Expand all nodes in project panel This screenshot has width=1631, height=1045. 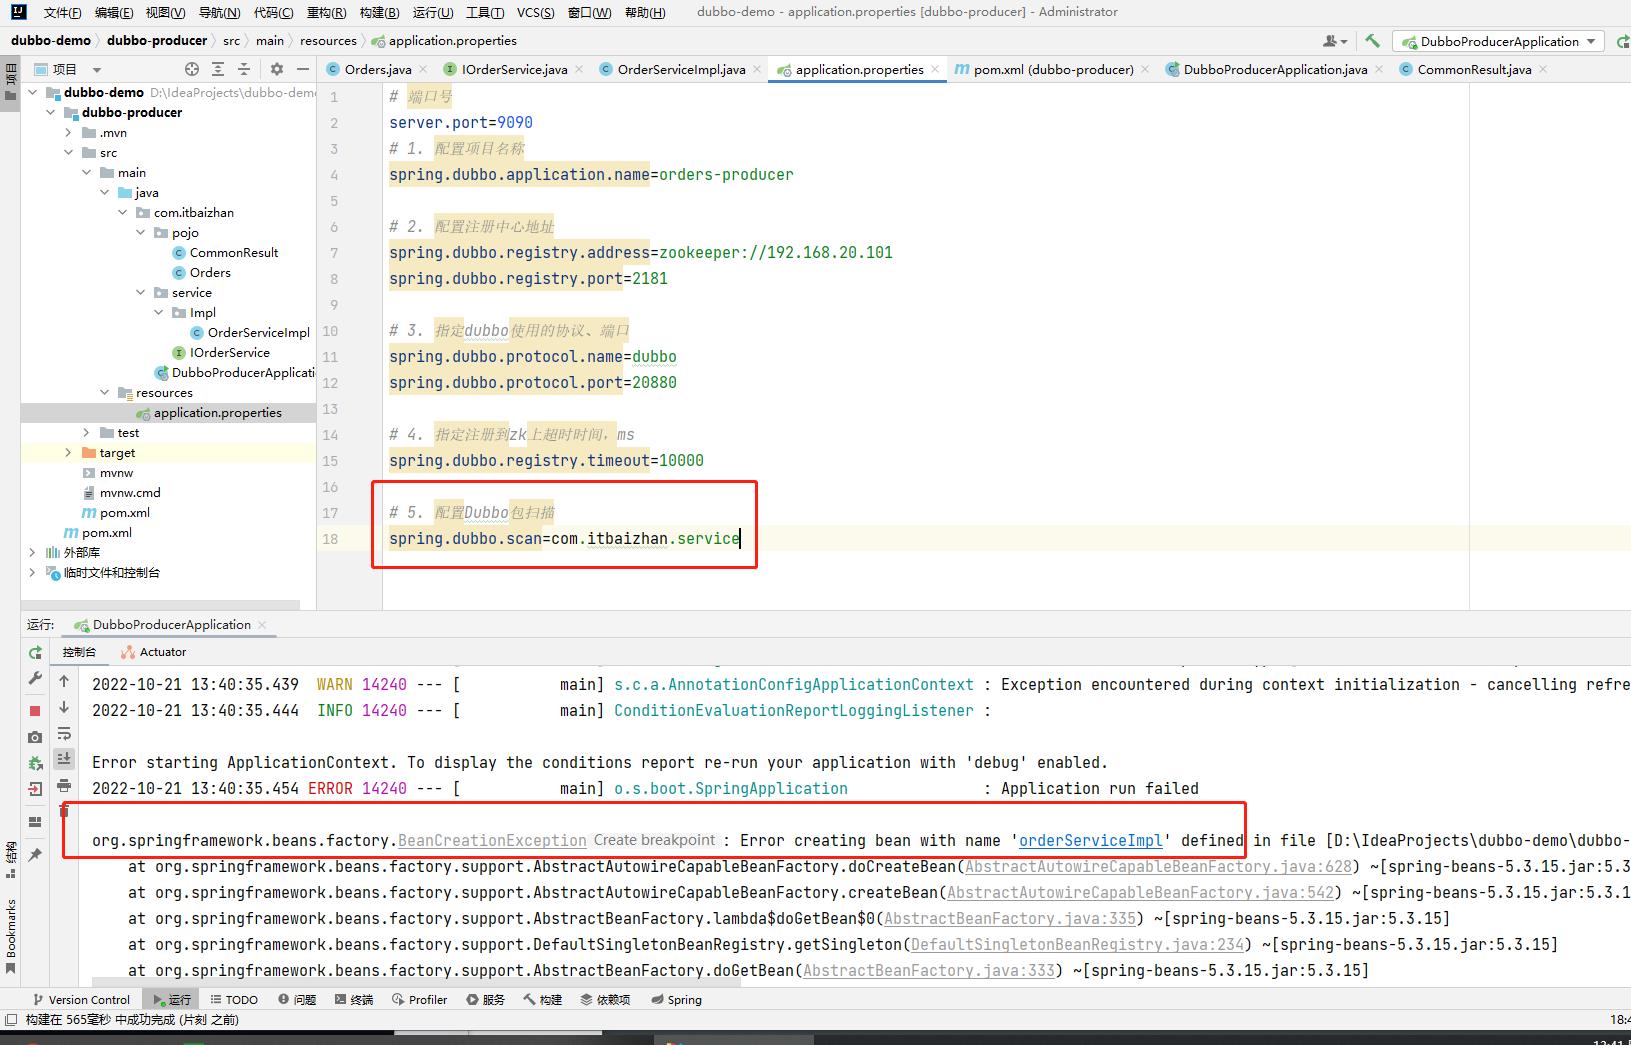click(218, 69)
